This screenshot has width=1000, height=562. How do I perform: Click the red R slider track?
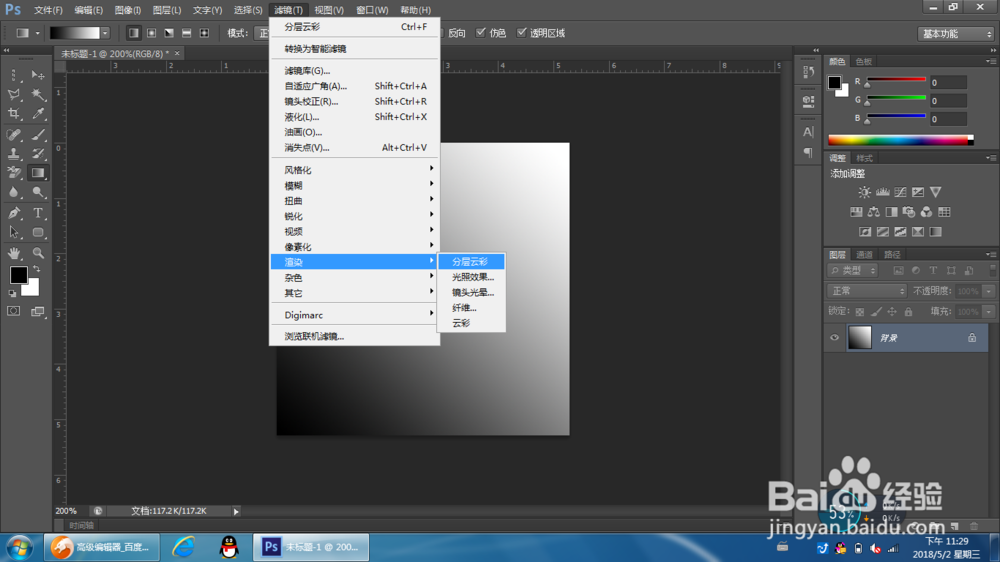click(x=896, y=80)
